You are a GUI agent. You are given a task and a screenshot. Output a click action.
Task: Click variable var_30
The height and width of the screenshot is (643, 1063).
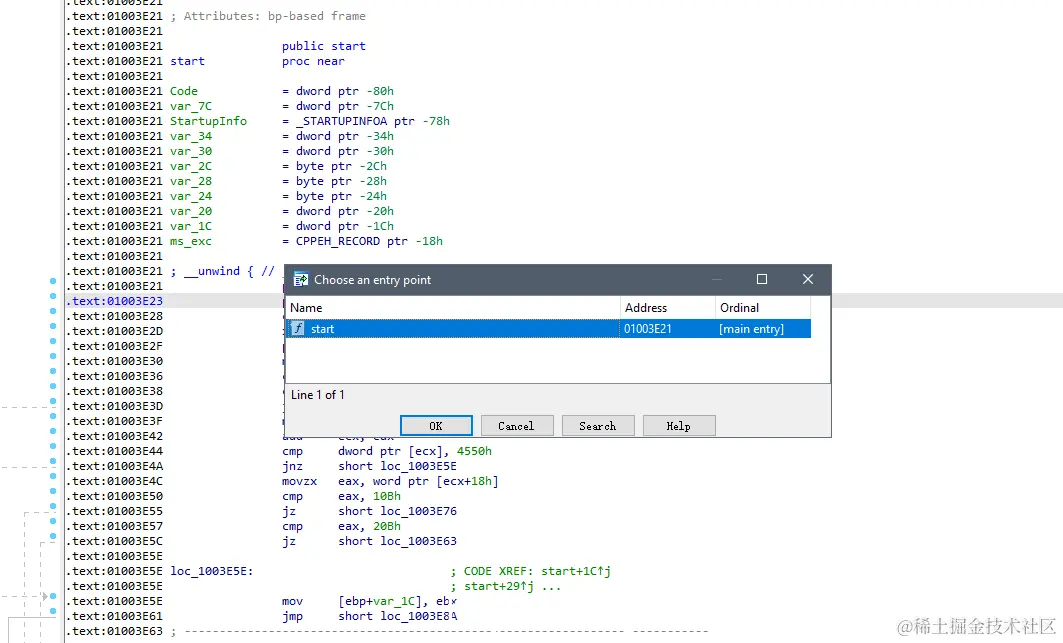190,151
